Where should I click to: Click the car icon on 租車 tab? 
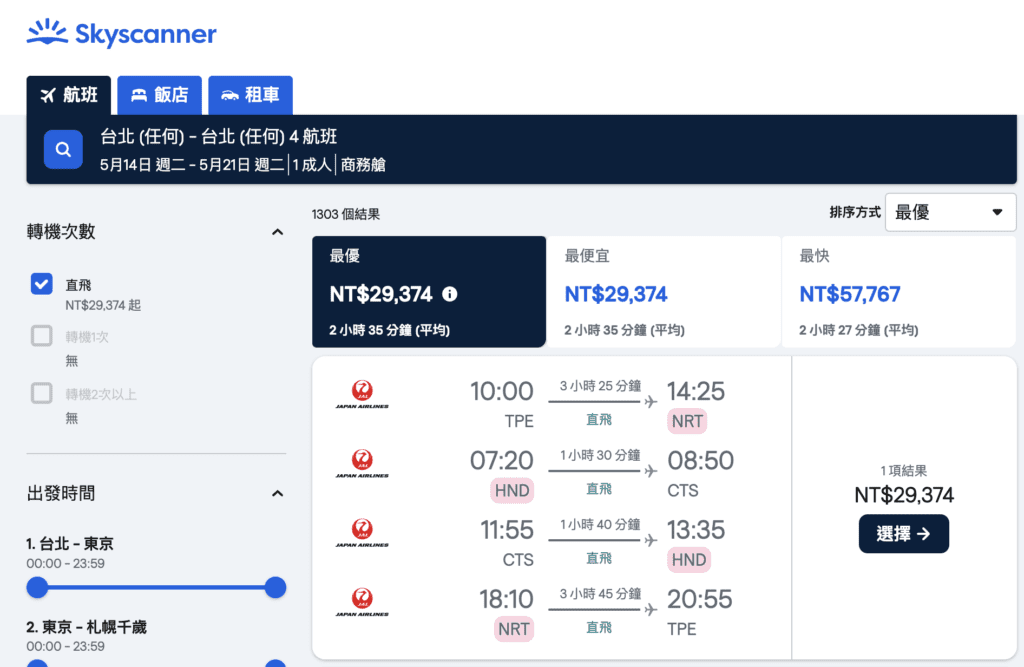point(230,95)
